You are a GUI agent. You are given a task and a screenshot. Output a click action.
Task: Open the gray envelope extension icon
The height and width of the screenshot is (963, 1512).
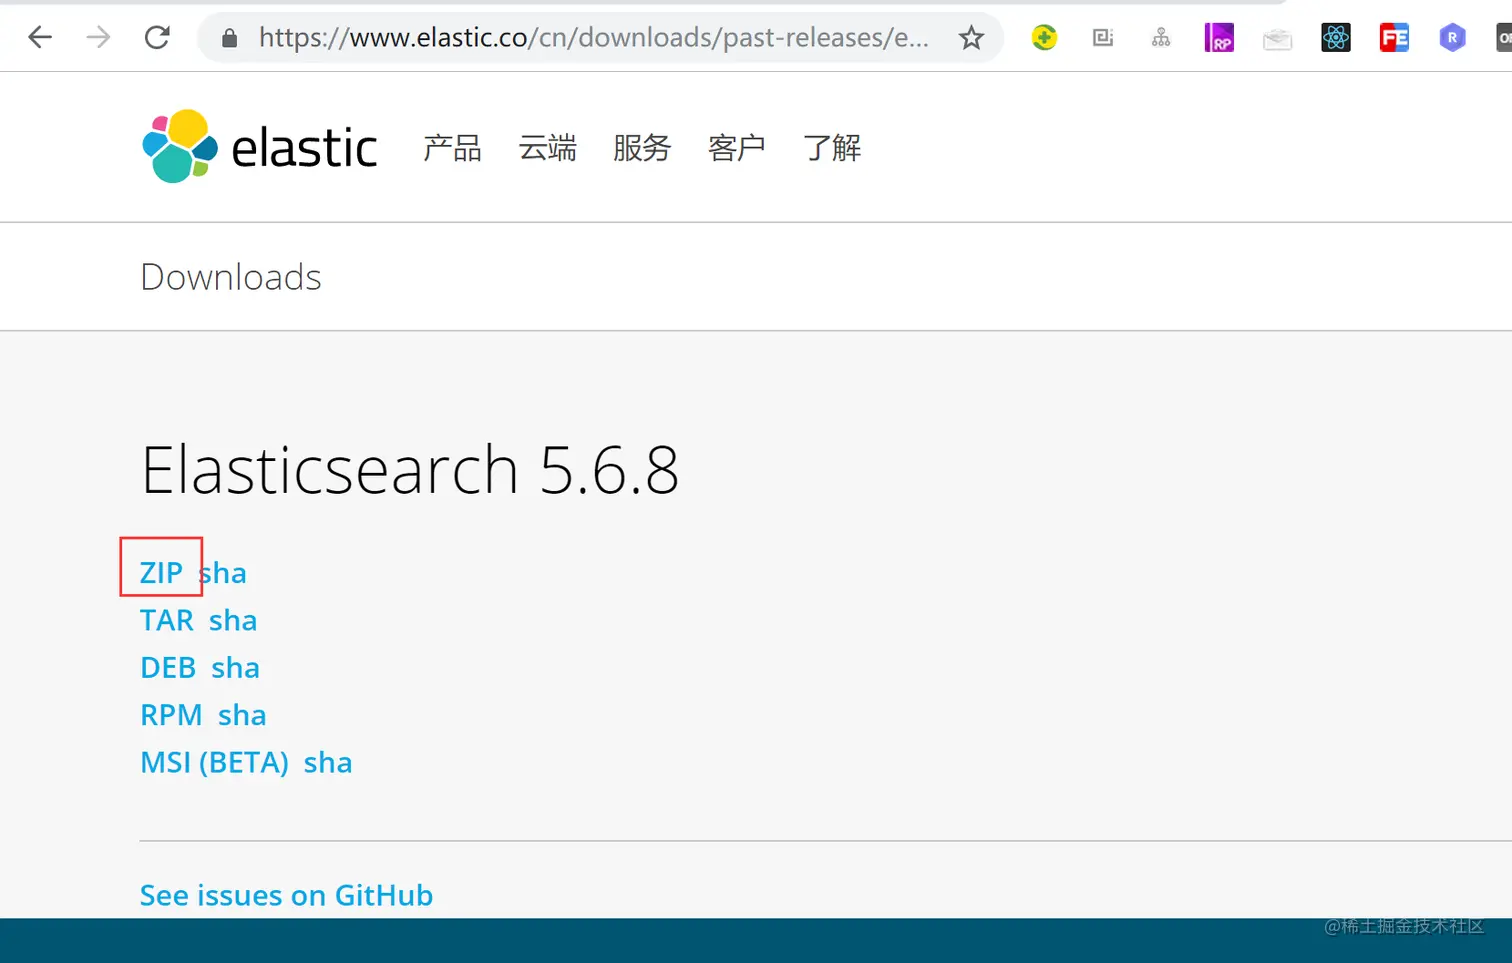pos(1277,39)
